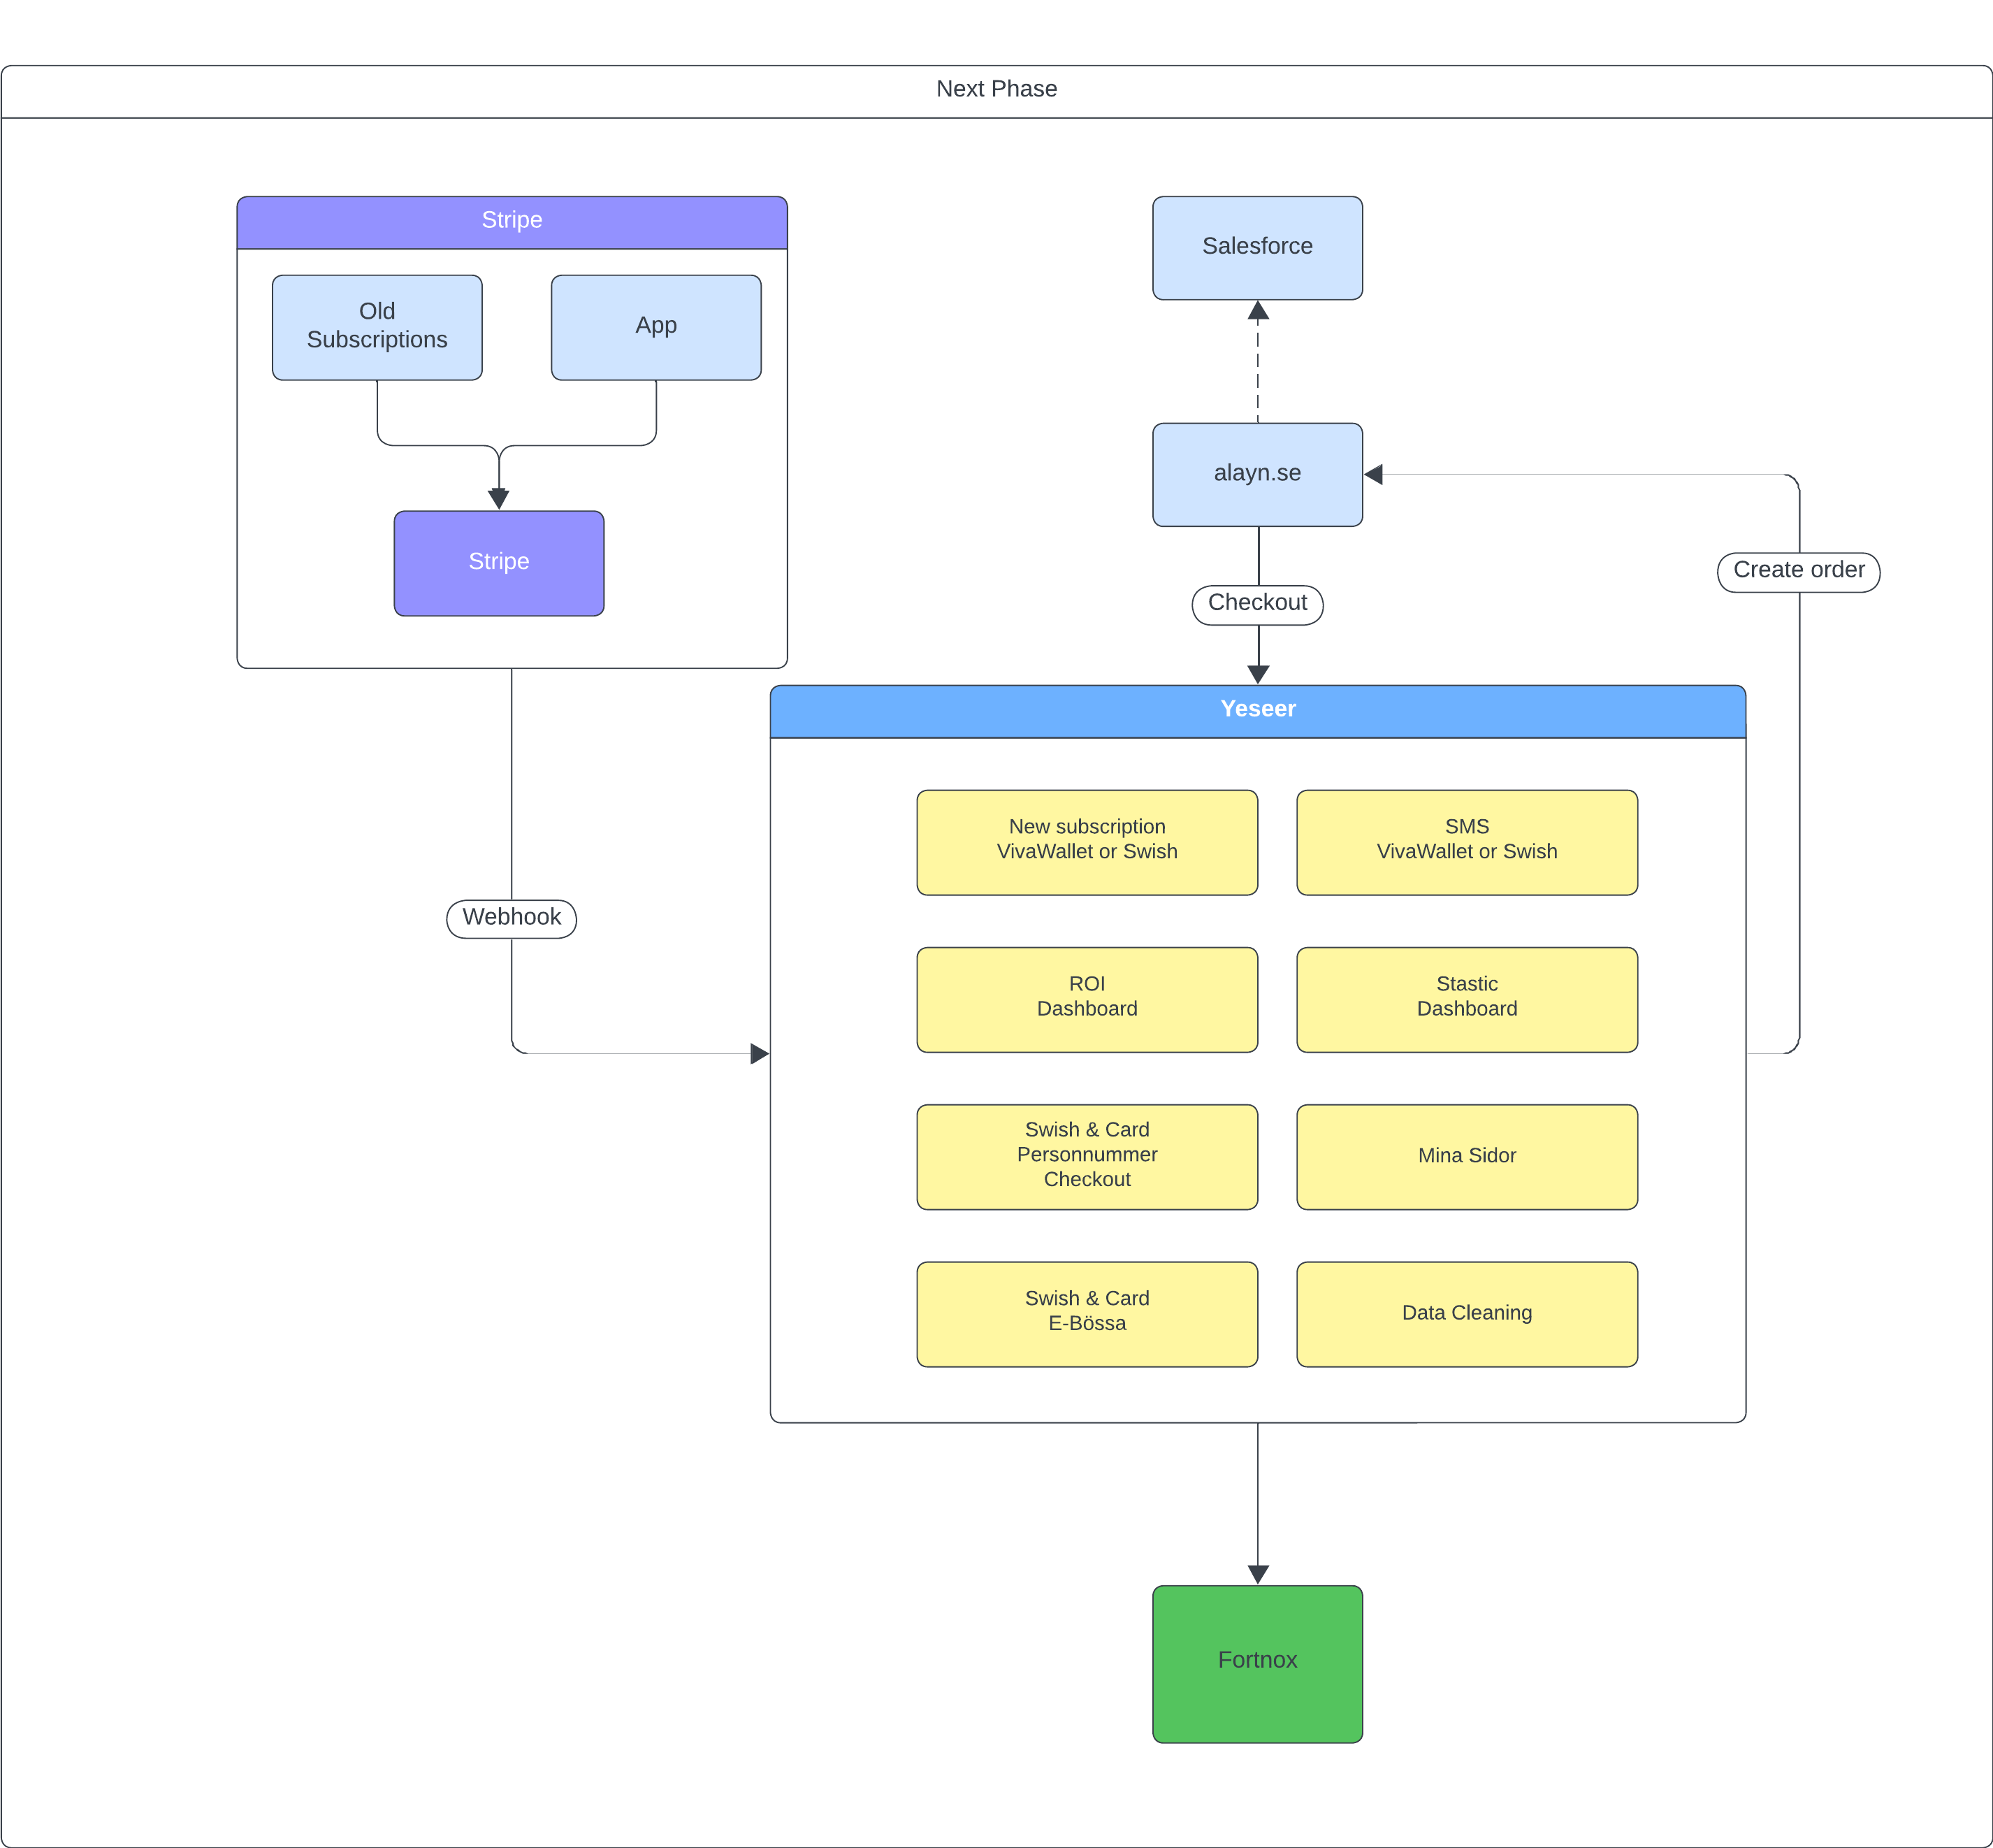
Task: Click the Webhook connector label
Action: (511, 918)
